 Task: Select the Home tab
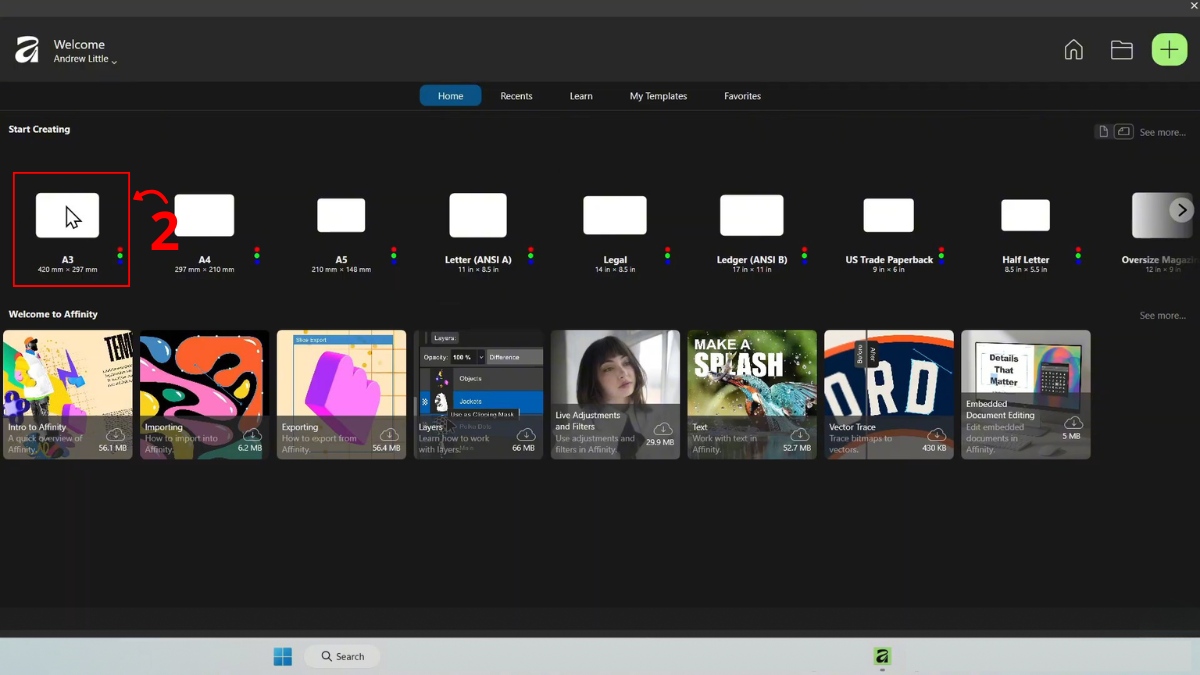coord(450,96)
